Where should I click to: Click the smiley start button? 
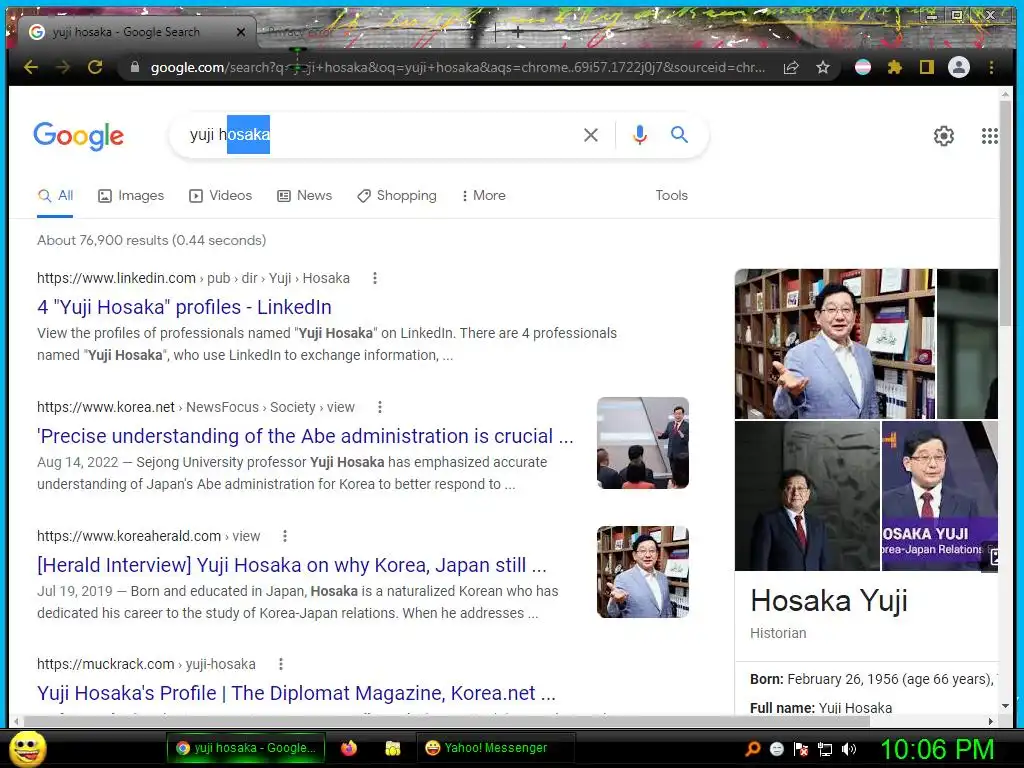[x=27, y=748]
